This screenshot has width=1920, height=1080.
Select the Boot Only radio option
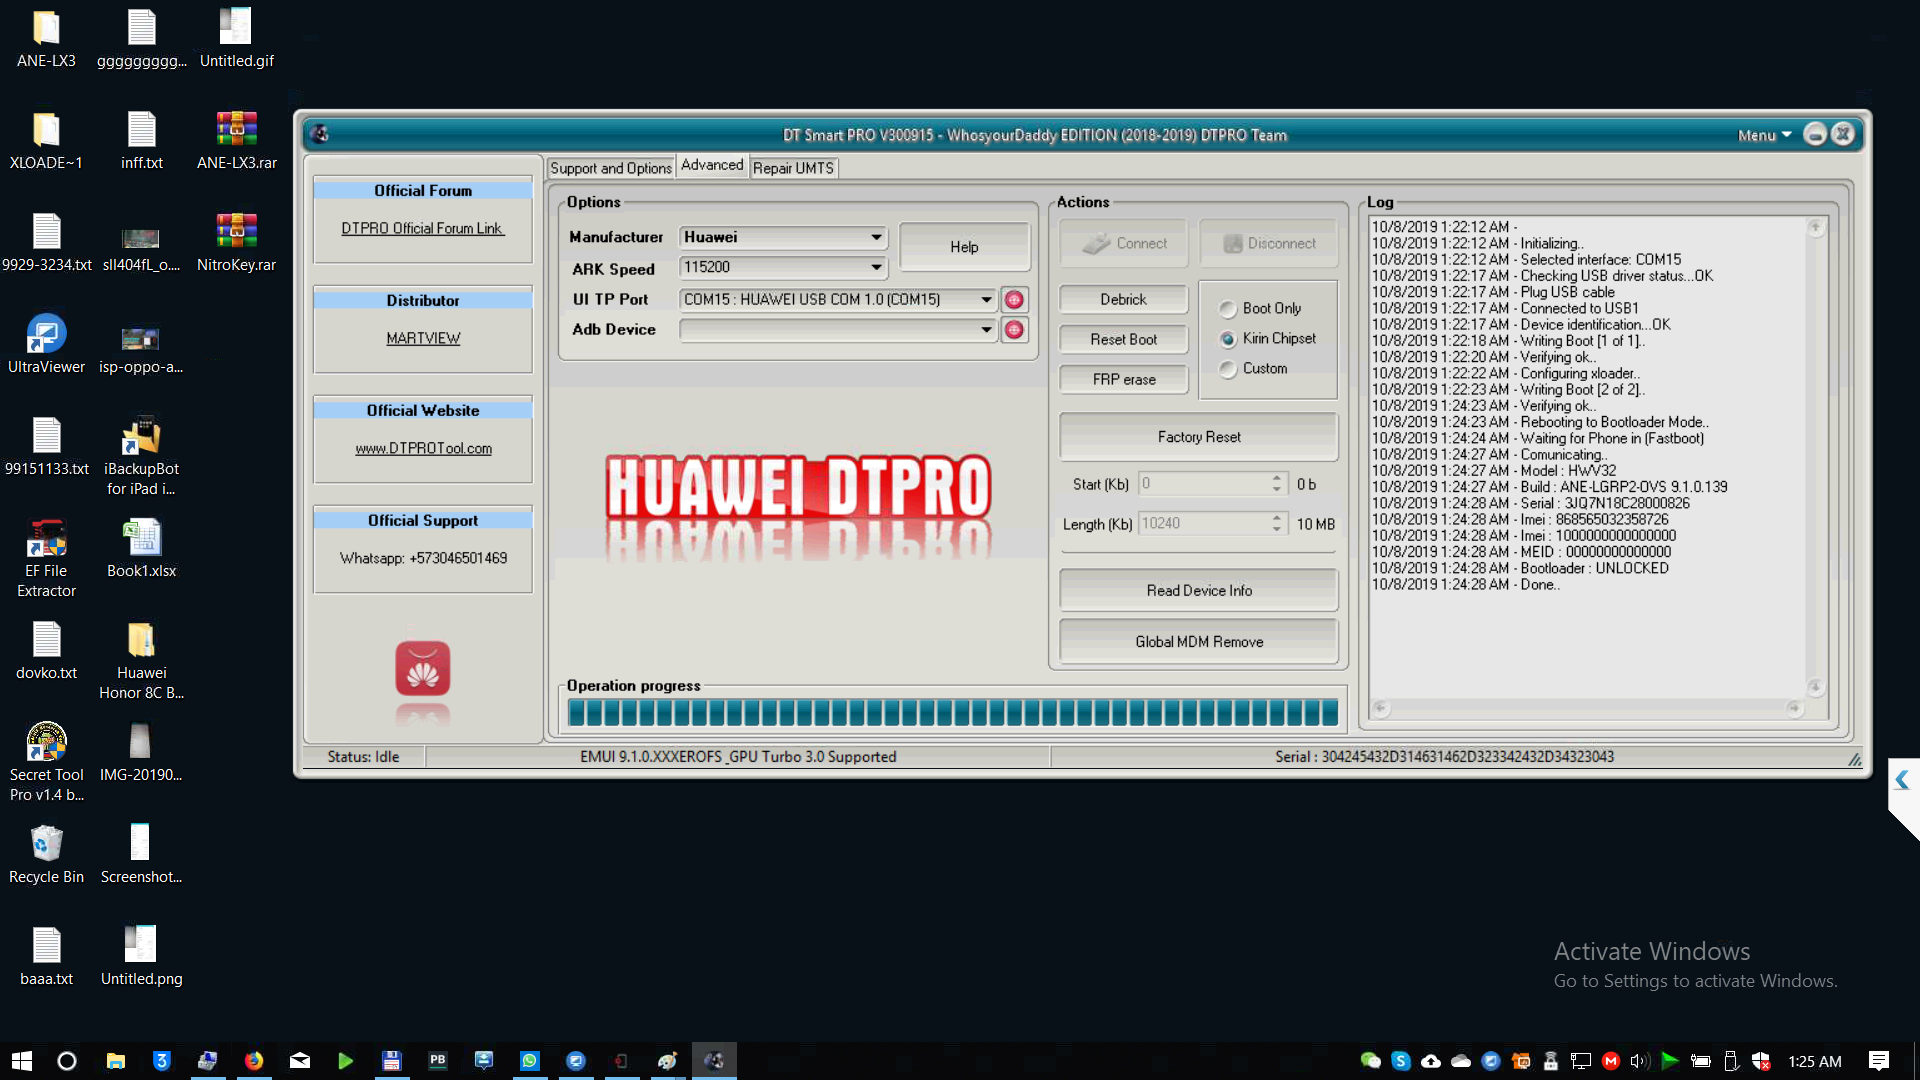pyautogui.click(x=1228, y=309)
